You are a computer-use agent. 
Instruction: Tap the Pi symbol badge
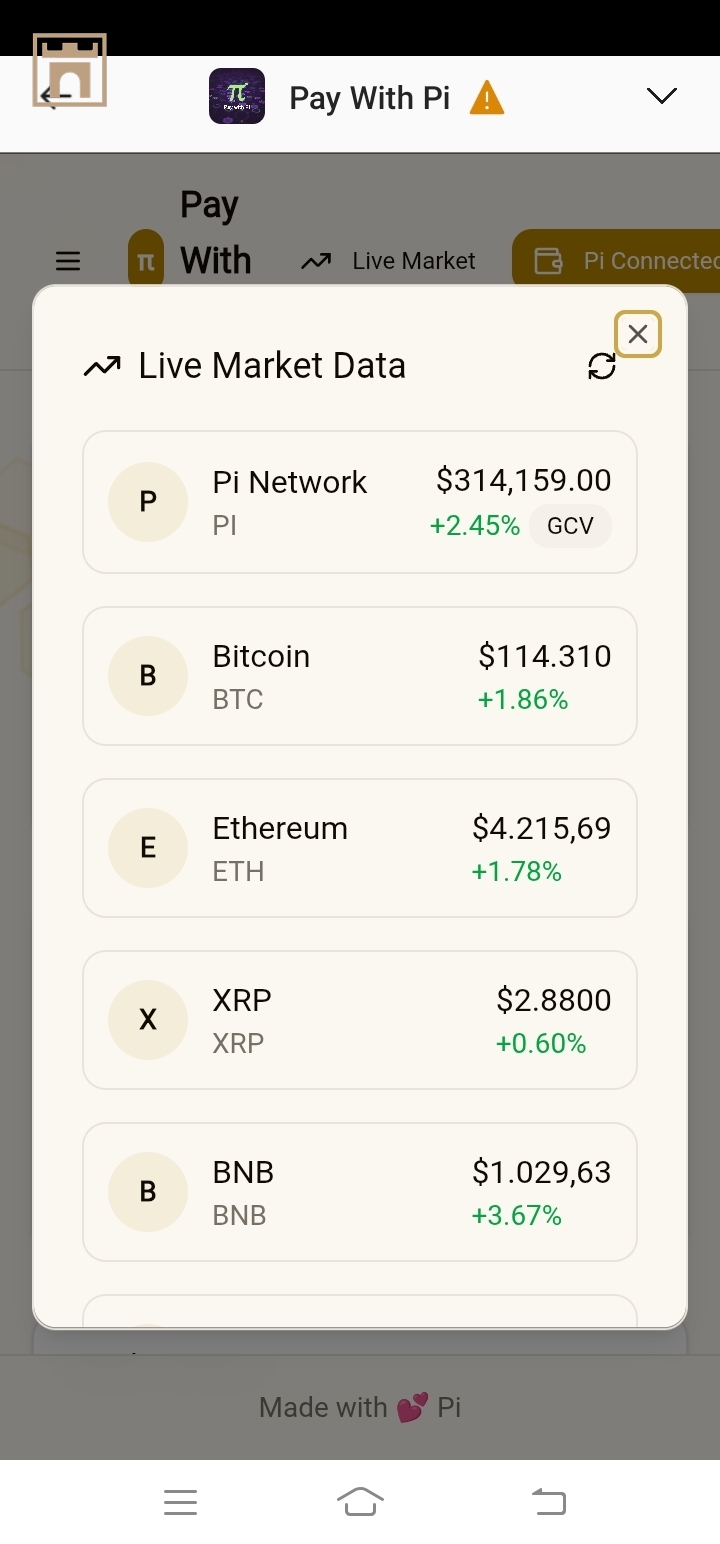146,262
